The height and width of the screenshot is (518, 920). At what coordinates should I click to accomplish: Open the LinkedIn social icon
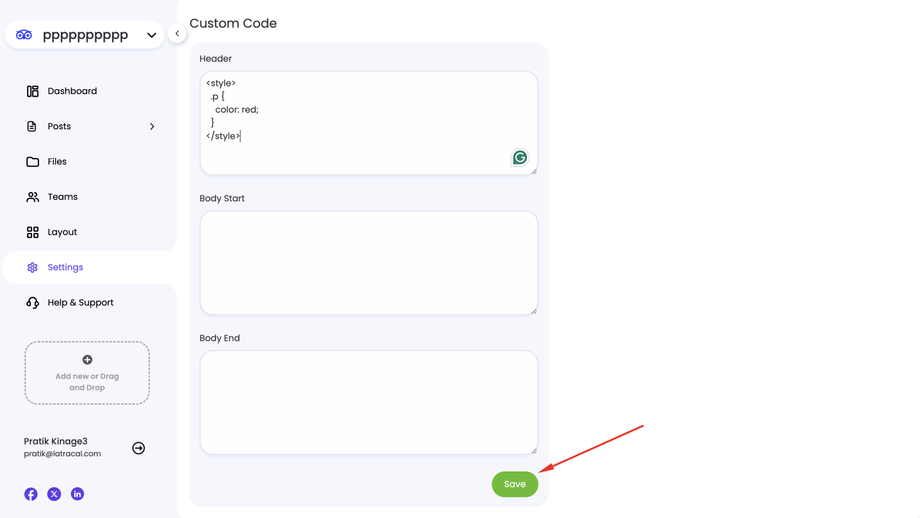[x=77, y=494]
